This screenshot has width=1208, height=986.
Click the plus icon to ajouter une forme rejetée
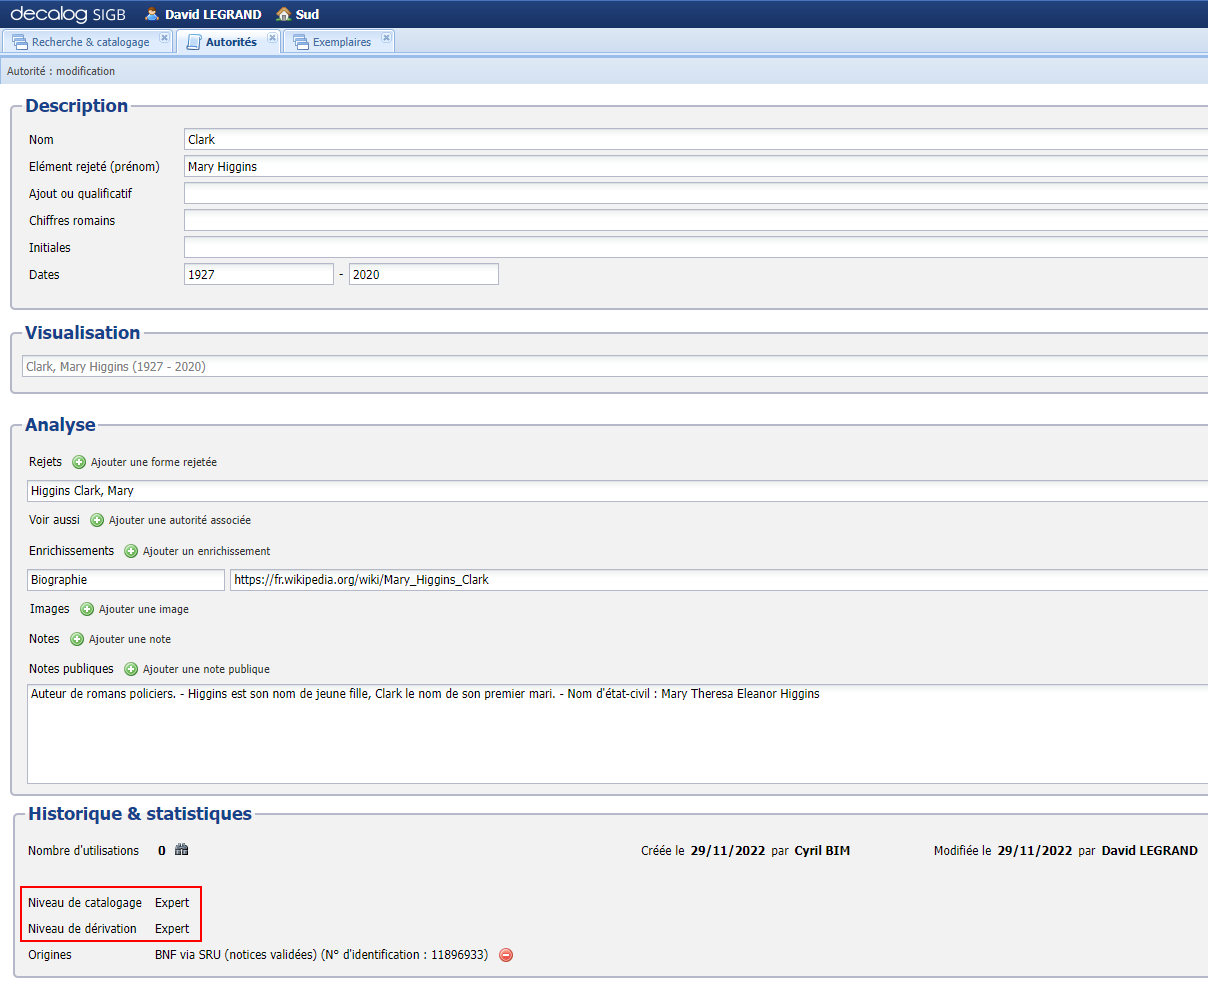click(x=78, y=462)
